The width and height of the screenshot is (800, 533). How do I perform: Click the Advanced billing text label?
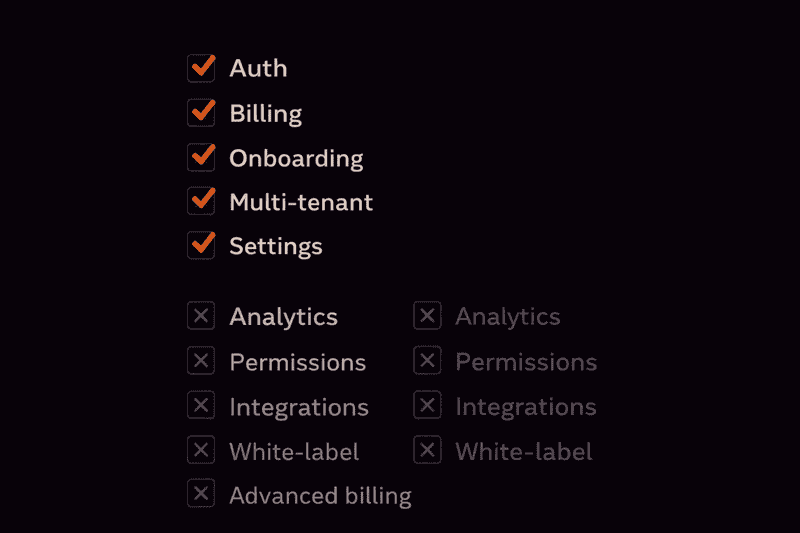320,495
